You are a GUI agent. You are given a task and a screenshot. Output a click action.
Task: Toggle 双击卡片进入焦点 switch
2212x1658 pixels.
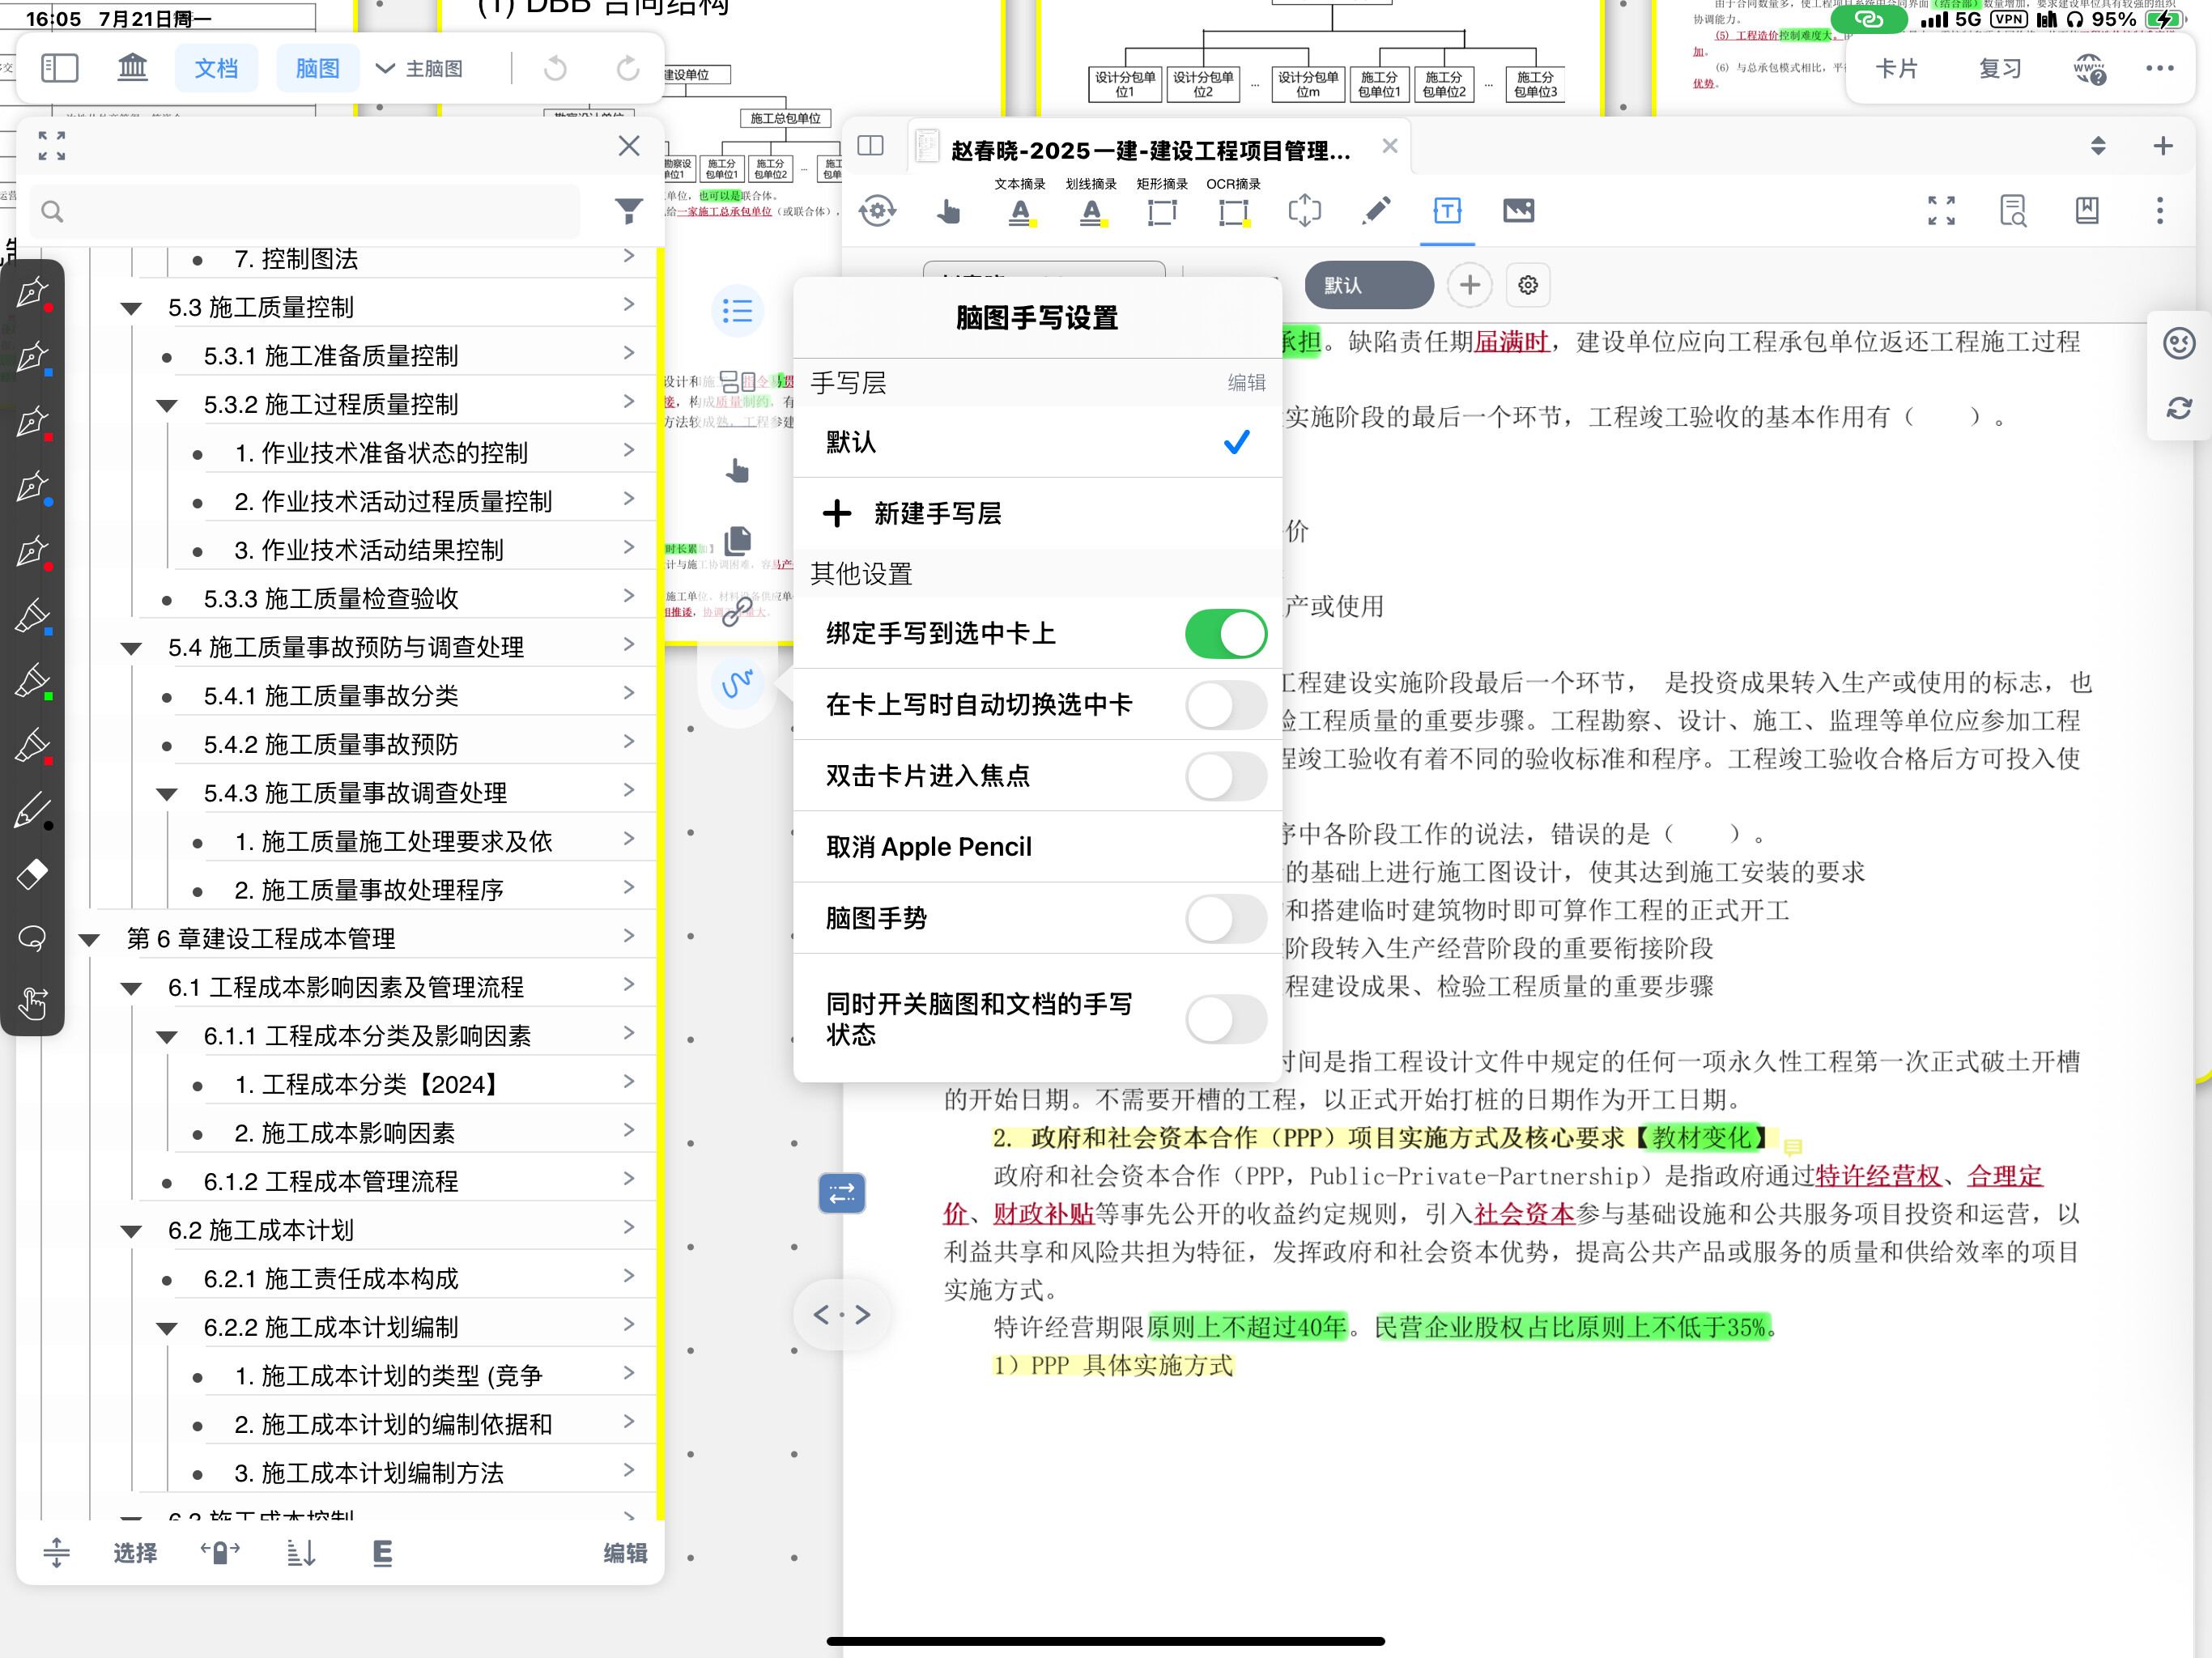click(x=1226, y=776)
